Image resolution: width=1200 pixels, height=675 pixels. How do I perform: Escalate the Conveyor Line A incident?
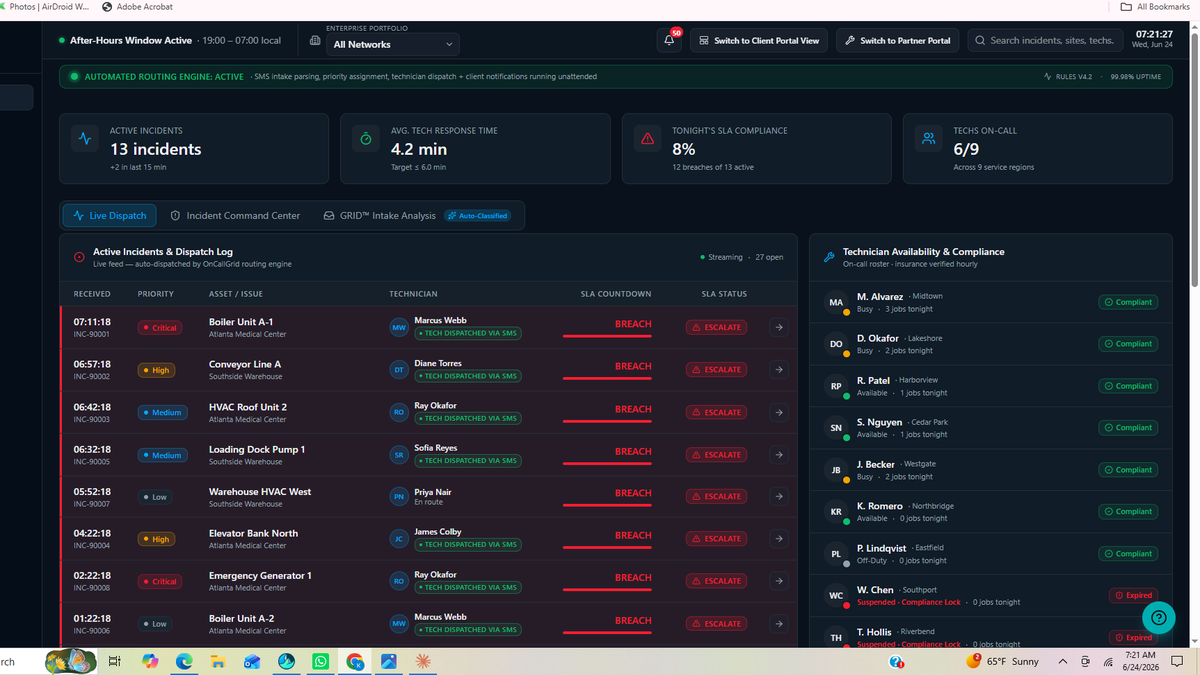716,370
